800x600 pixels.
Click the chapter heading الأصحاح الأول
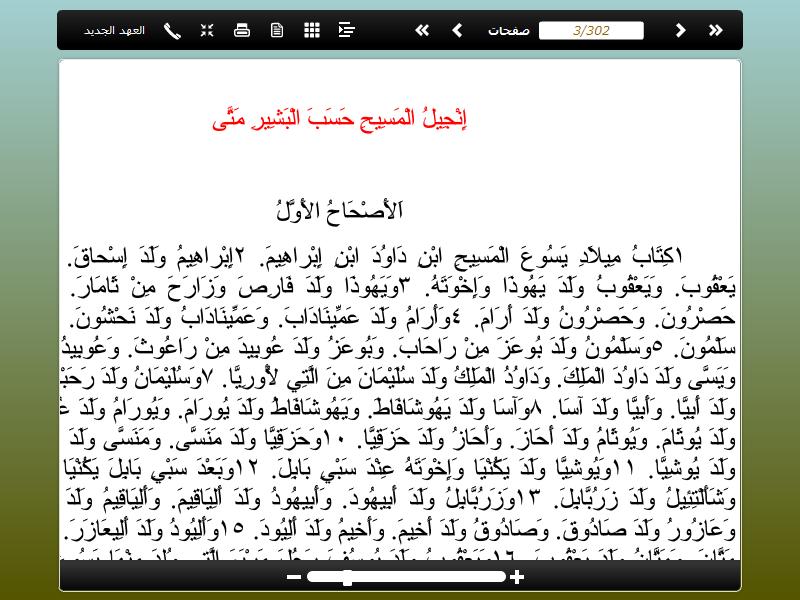pos(339,210)
